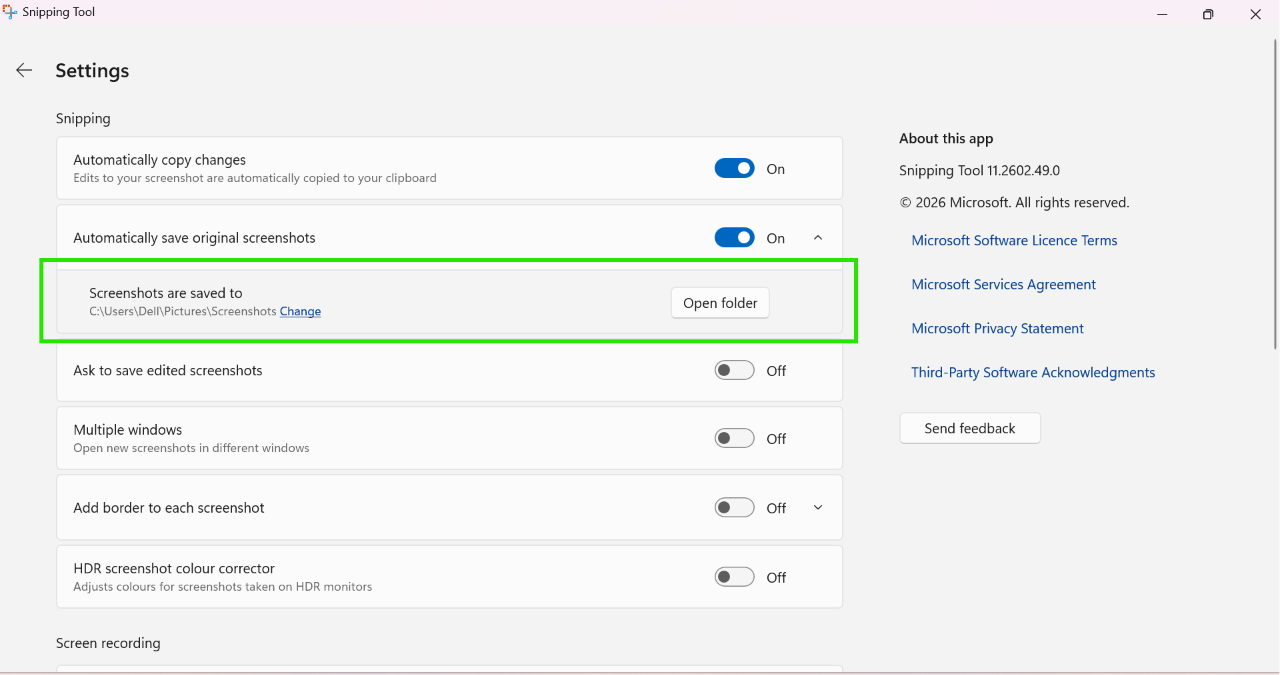Go back using the Settings back arrow

[24, 70]
